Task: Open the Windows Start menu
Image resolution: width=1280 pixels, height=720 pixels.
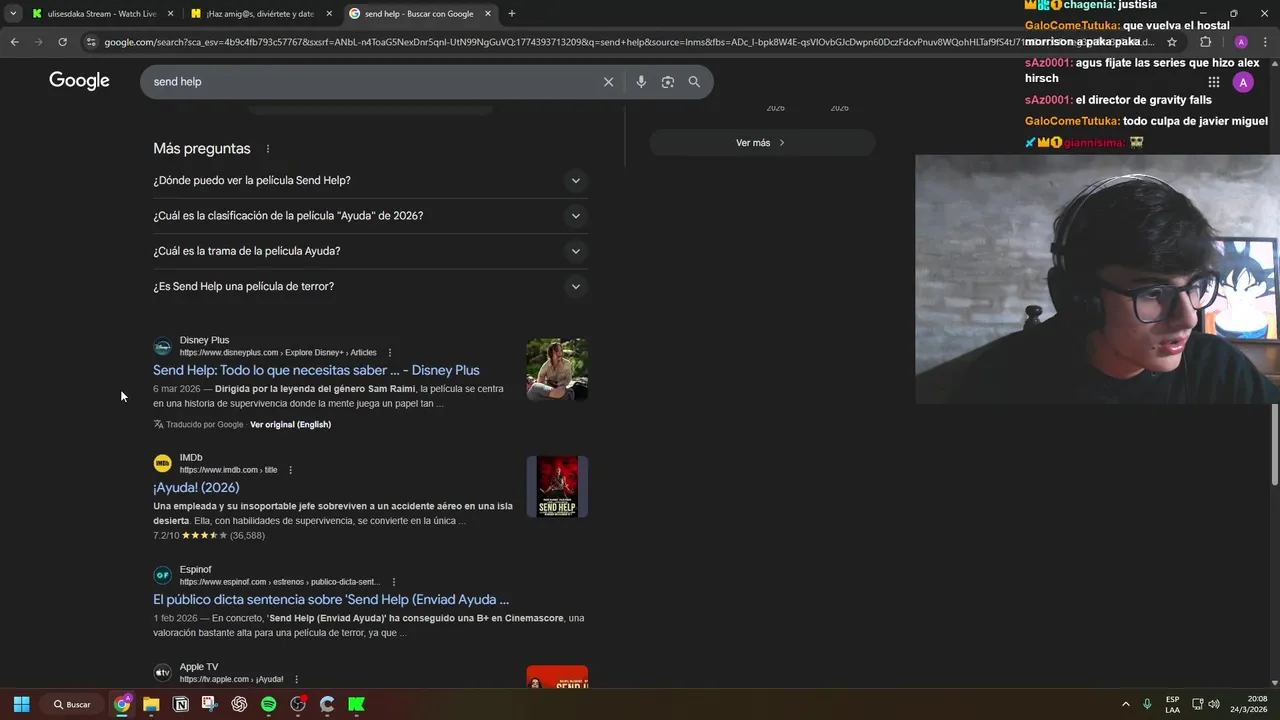Action: (x=21, y=705)
